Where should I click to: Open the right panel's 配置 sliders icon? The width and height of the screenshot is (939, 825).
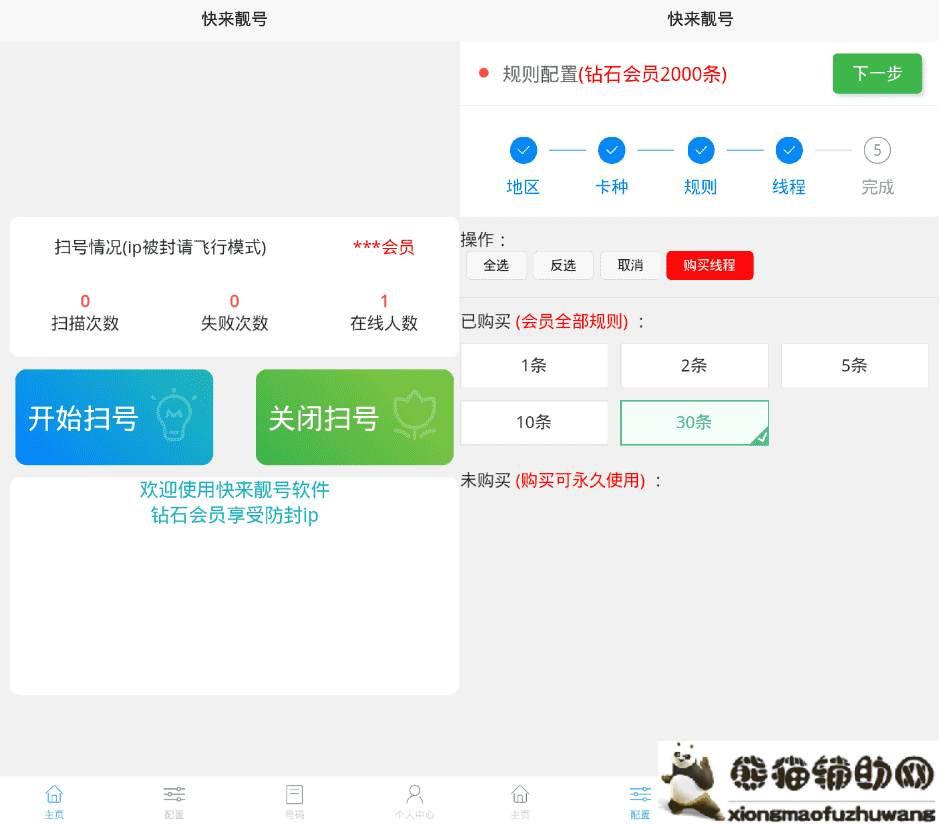click(639, 795)
